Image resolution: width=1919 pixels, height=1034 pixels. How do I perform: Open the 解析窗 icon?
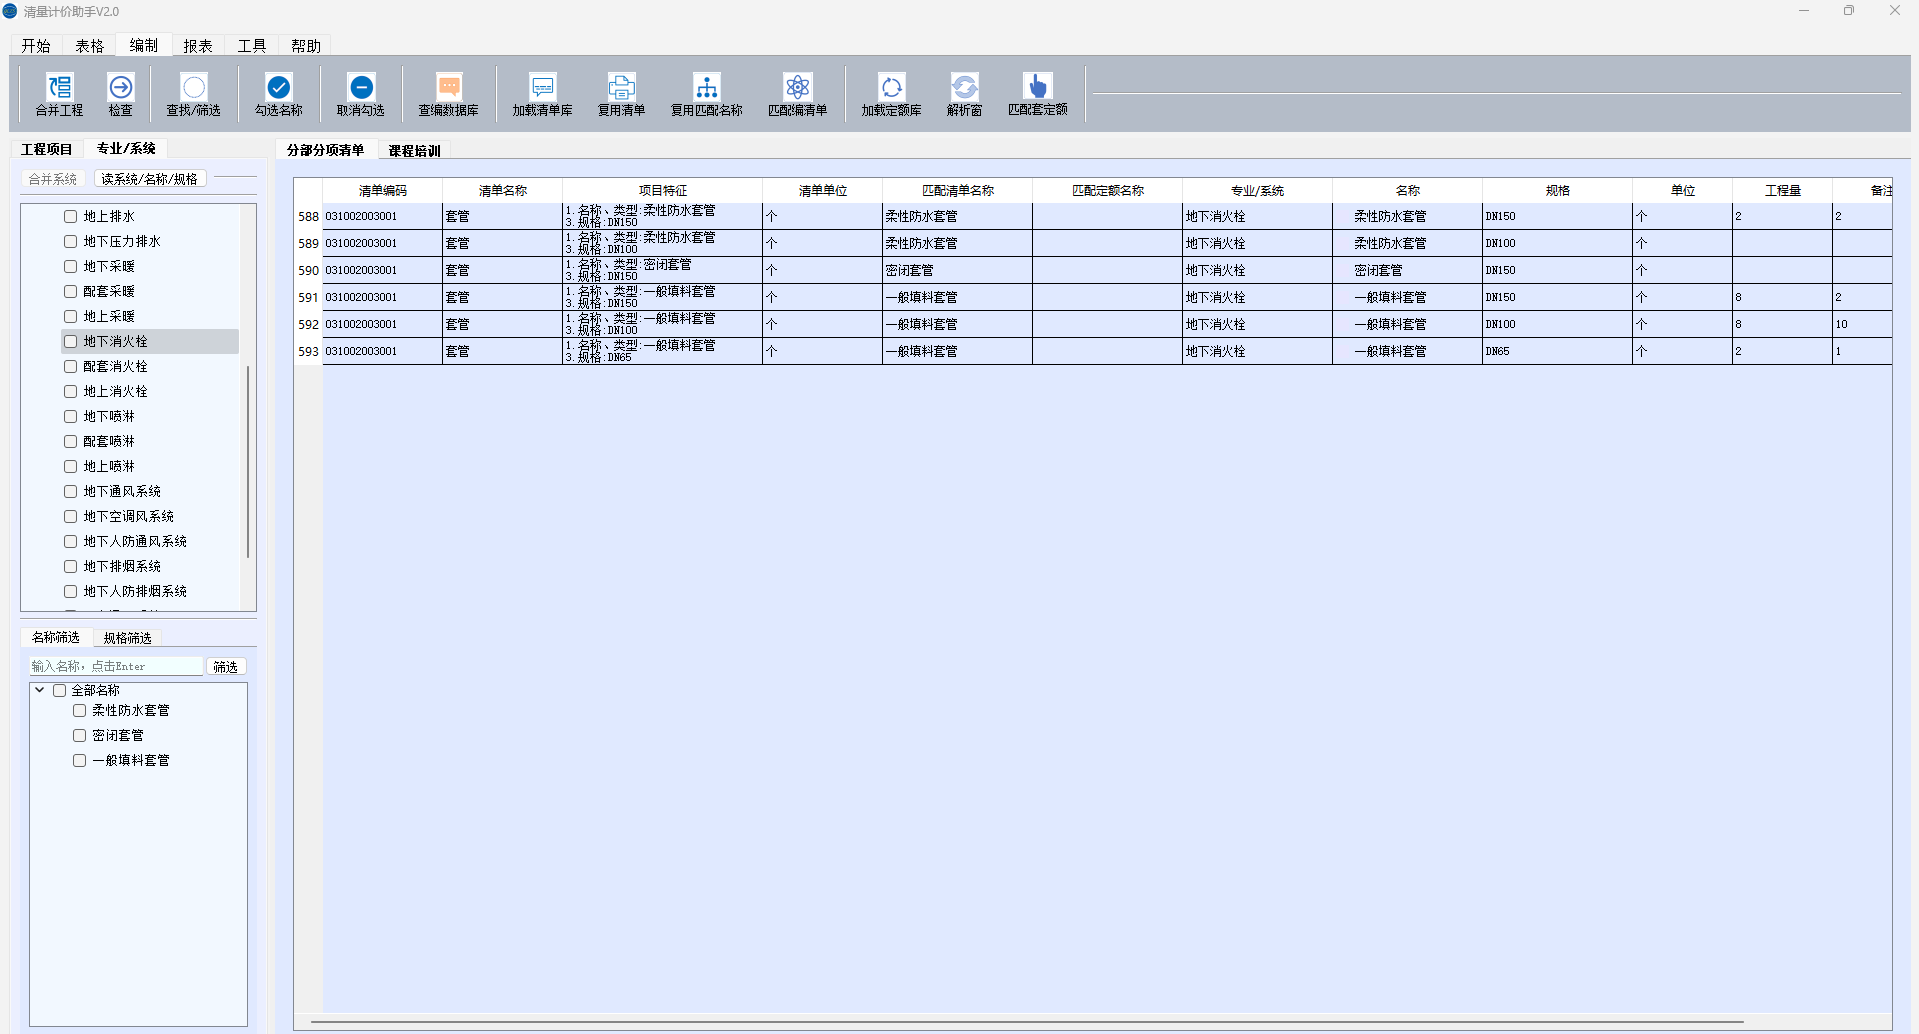965,87
